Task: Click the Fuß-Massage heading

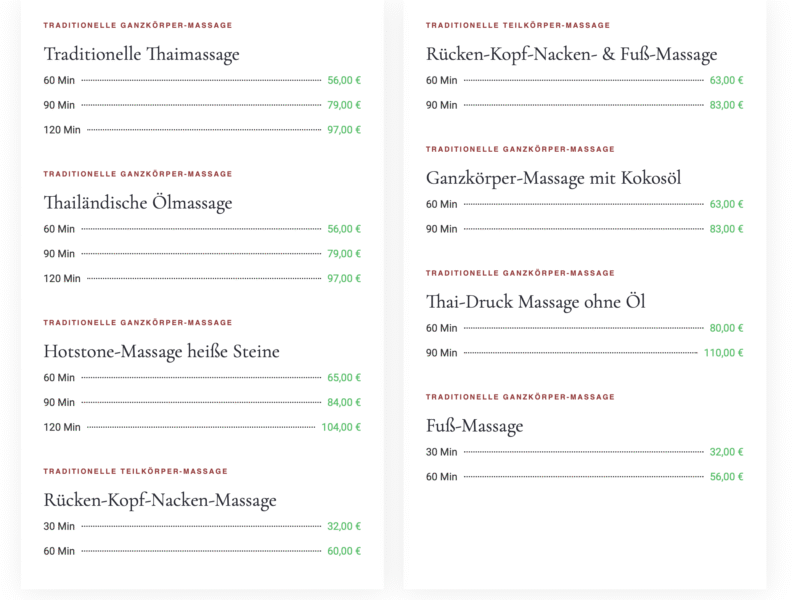Action: 474,426
